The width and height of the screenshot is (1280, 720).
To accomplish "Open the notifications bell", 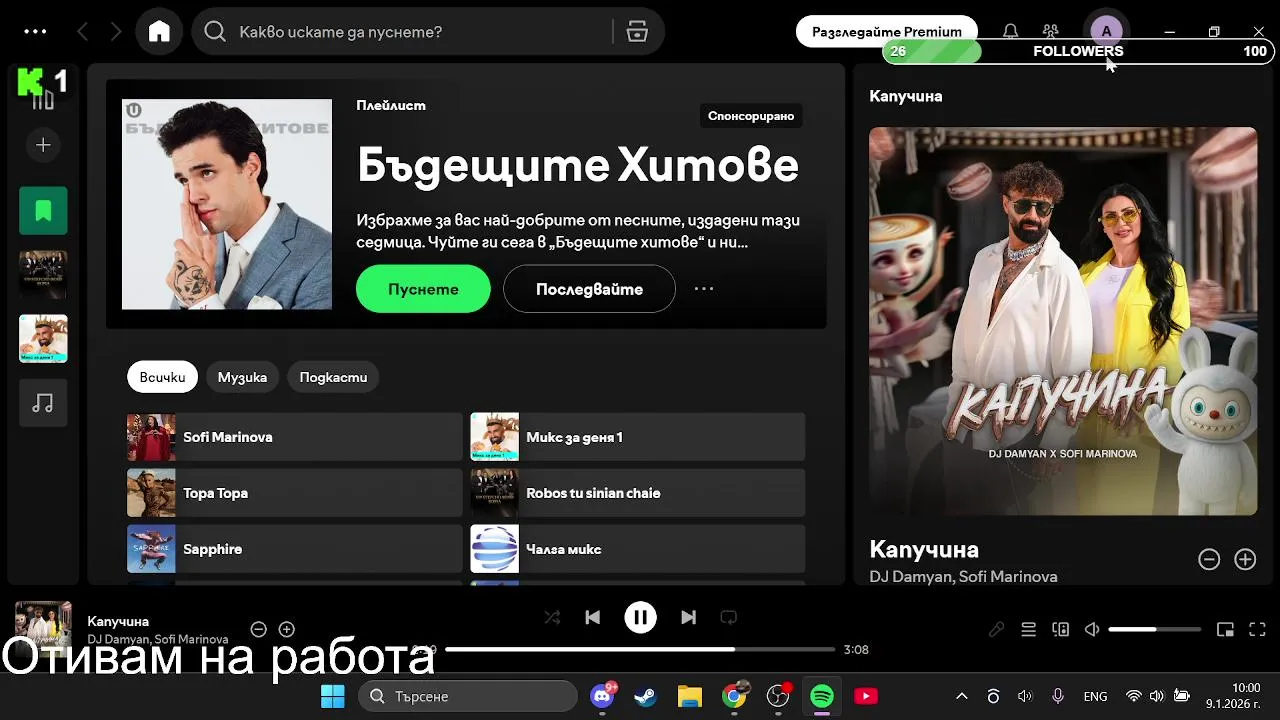I will pos(1011,31).
